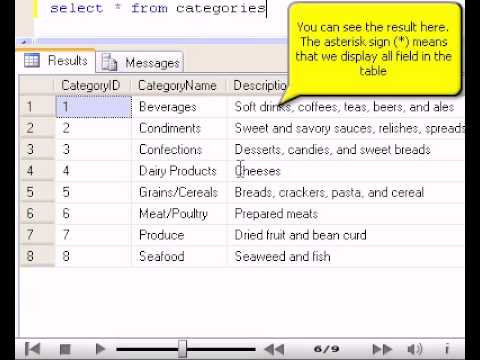The image size is (480, 360).
Task: Select row header number 6
Action: [x=37, y=214]
